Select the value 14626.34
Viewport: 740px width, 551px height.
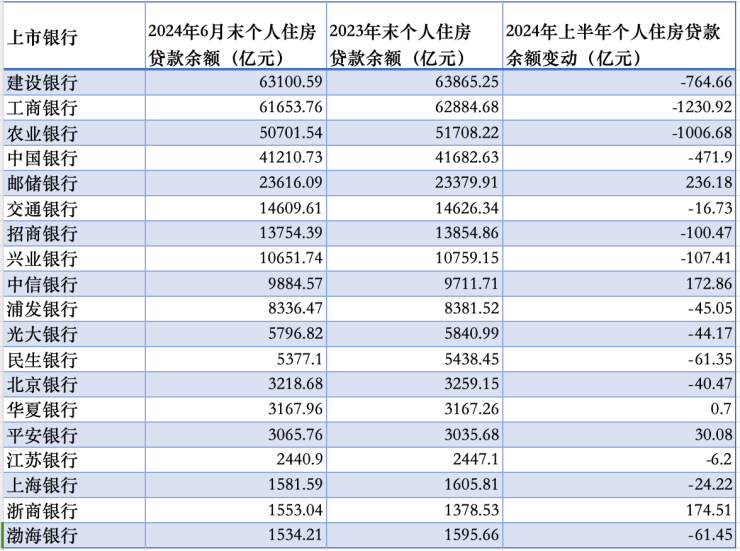click(x=467, y=208)
